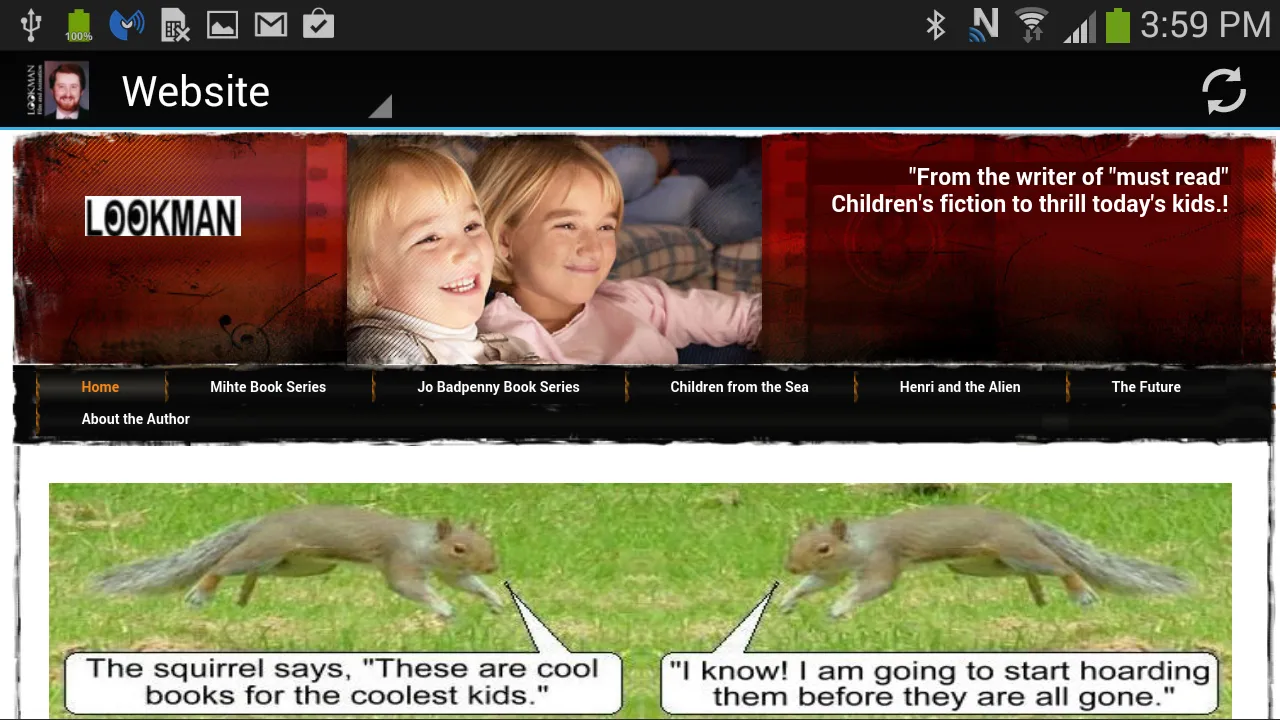Tap the blue Malwarebytes notification icon
Screen dimensions: 1280x720
(126, 24)
